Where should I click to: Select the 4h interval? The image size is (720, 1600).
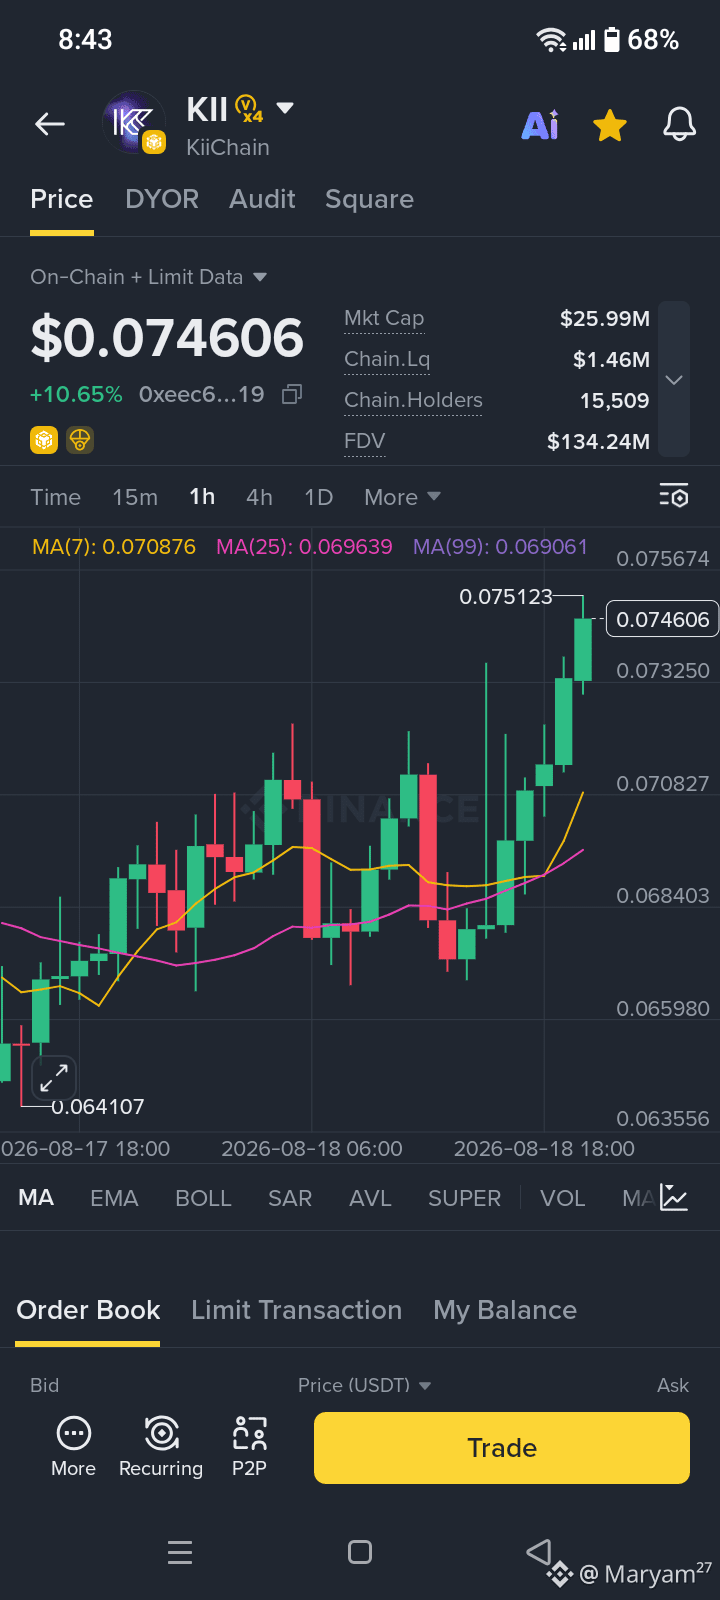259,497
